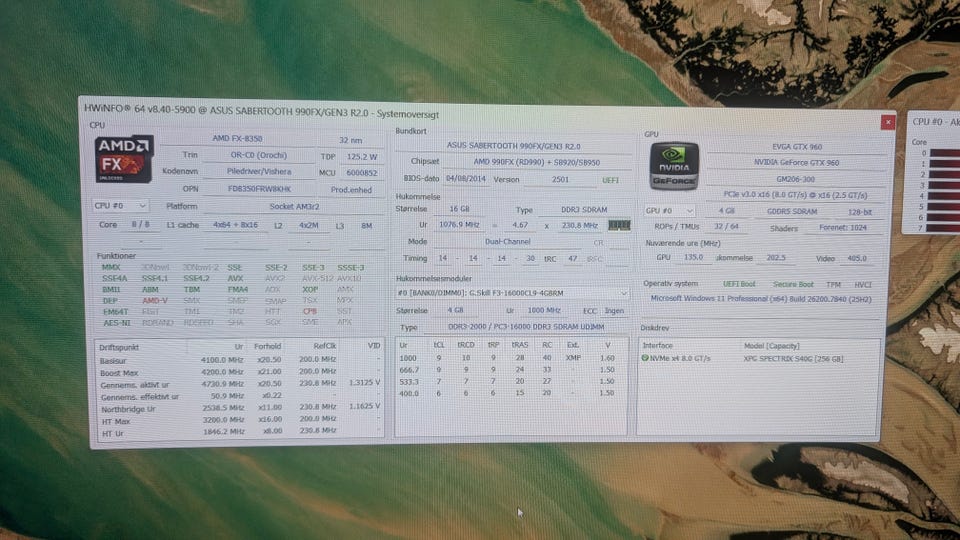
Task: Click the memory clock 1076.9 MHz value
Action: pos(459,225)
